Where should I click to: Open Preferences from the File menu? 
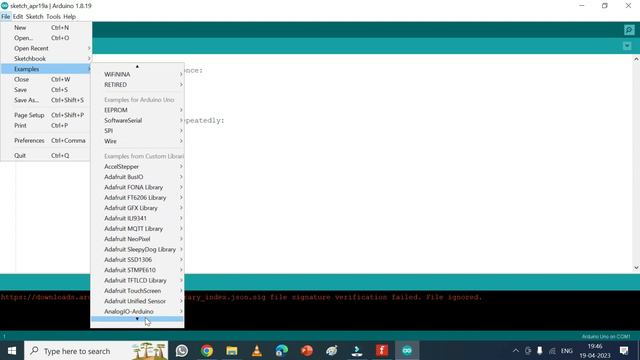(x=46, y=140)
